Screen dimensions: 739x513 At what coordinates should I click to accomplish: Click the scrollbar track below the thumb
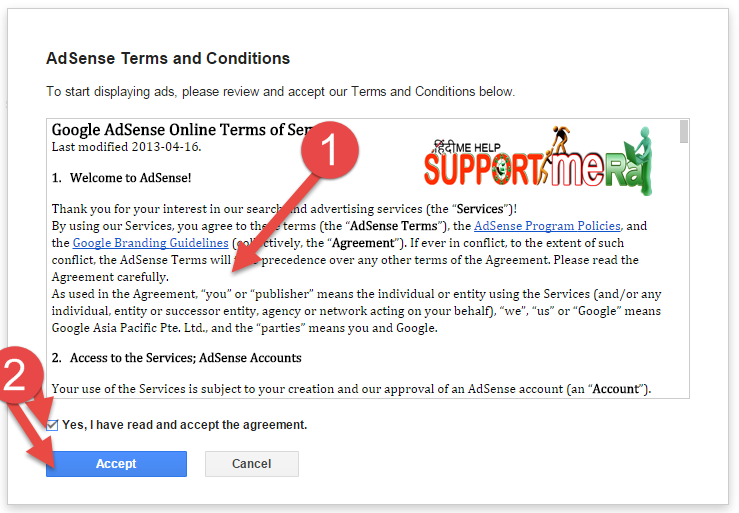tap(684, 269)
